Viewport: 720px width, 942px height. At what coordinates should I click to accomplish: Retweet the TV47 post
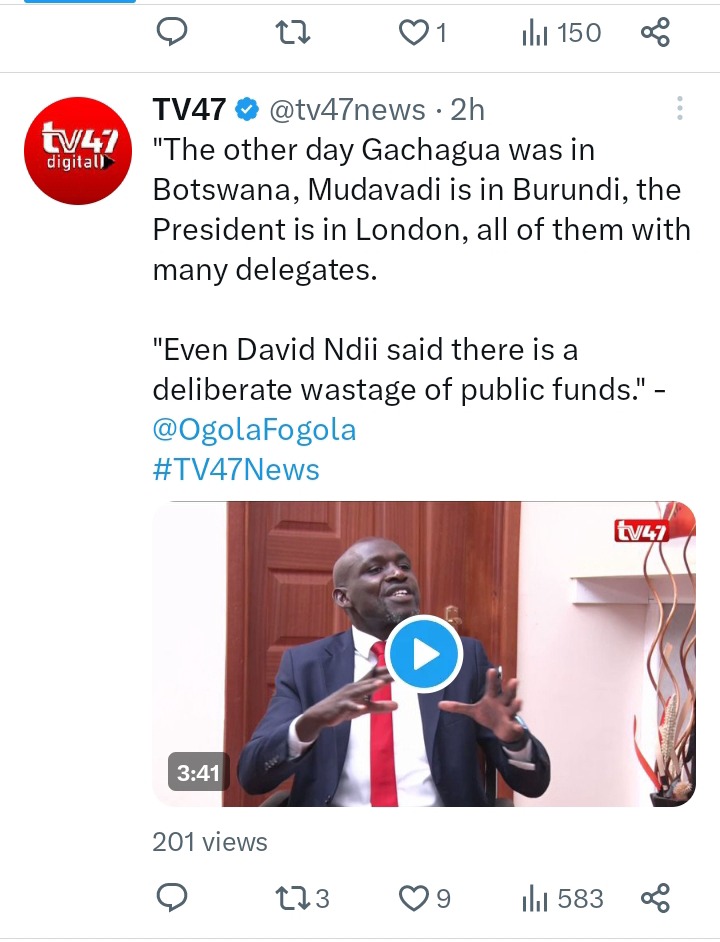pos(302,899)
